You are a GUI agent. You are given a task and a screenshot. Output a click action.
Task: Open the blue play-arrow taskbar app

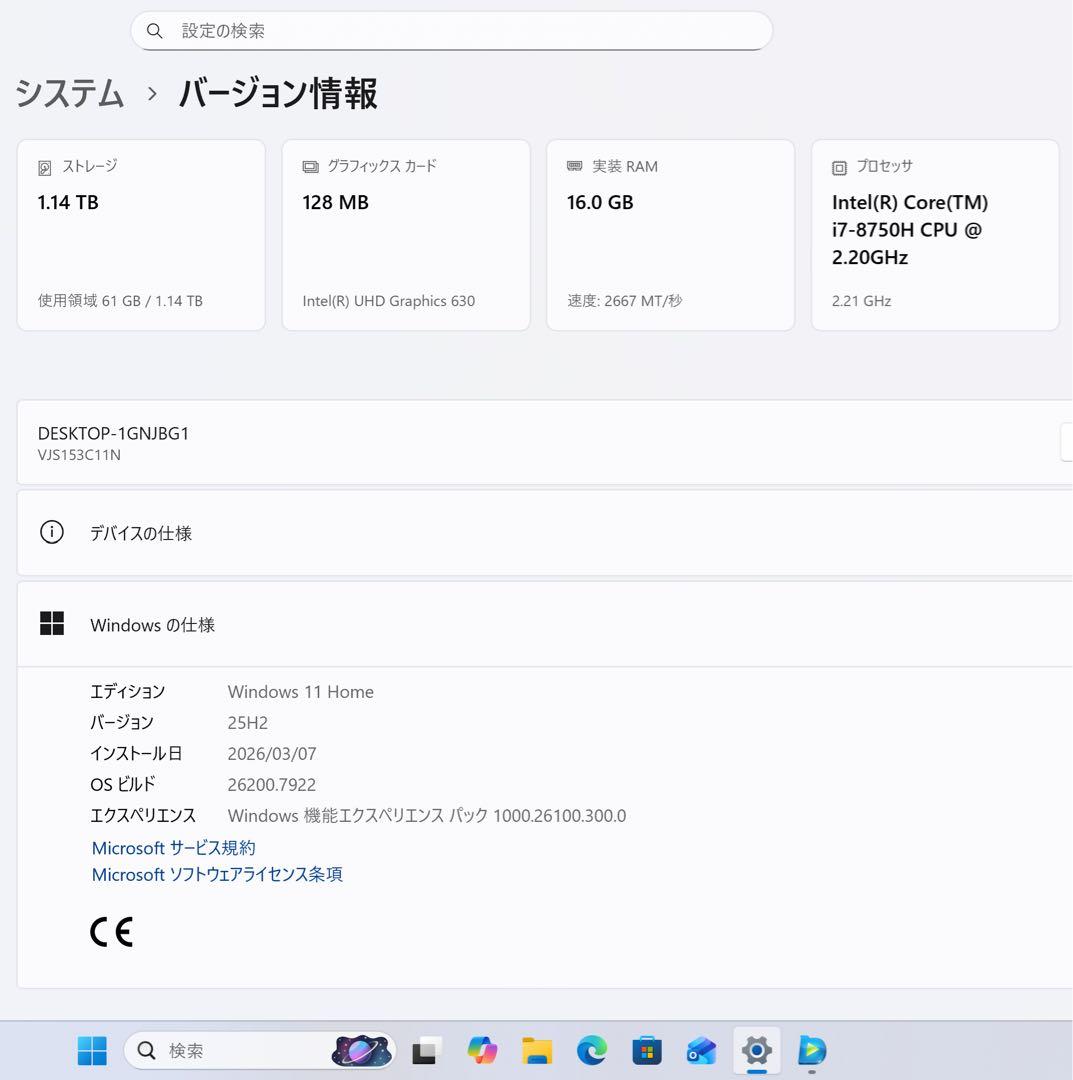[812, 1050]
